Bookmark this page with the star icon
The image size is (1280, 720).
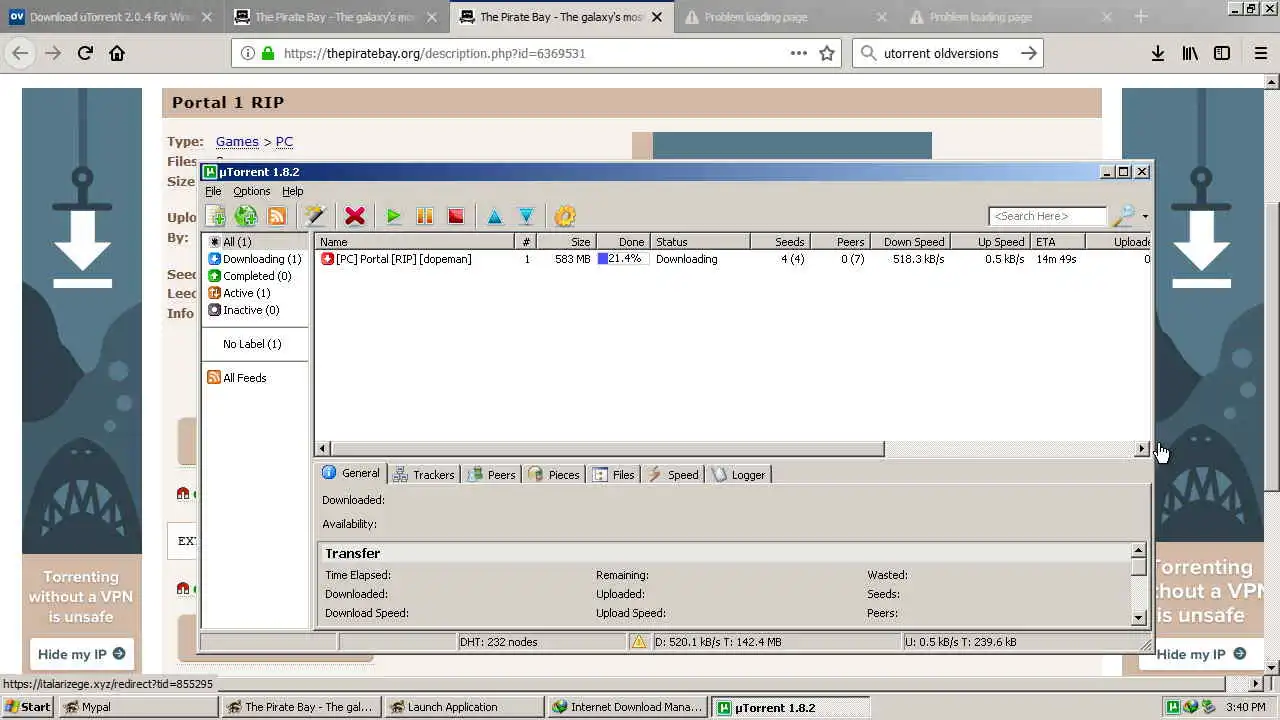coord(827,53)
